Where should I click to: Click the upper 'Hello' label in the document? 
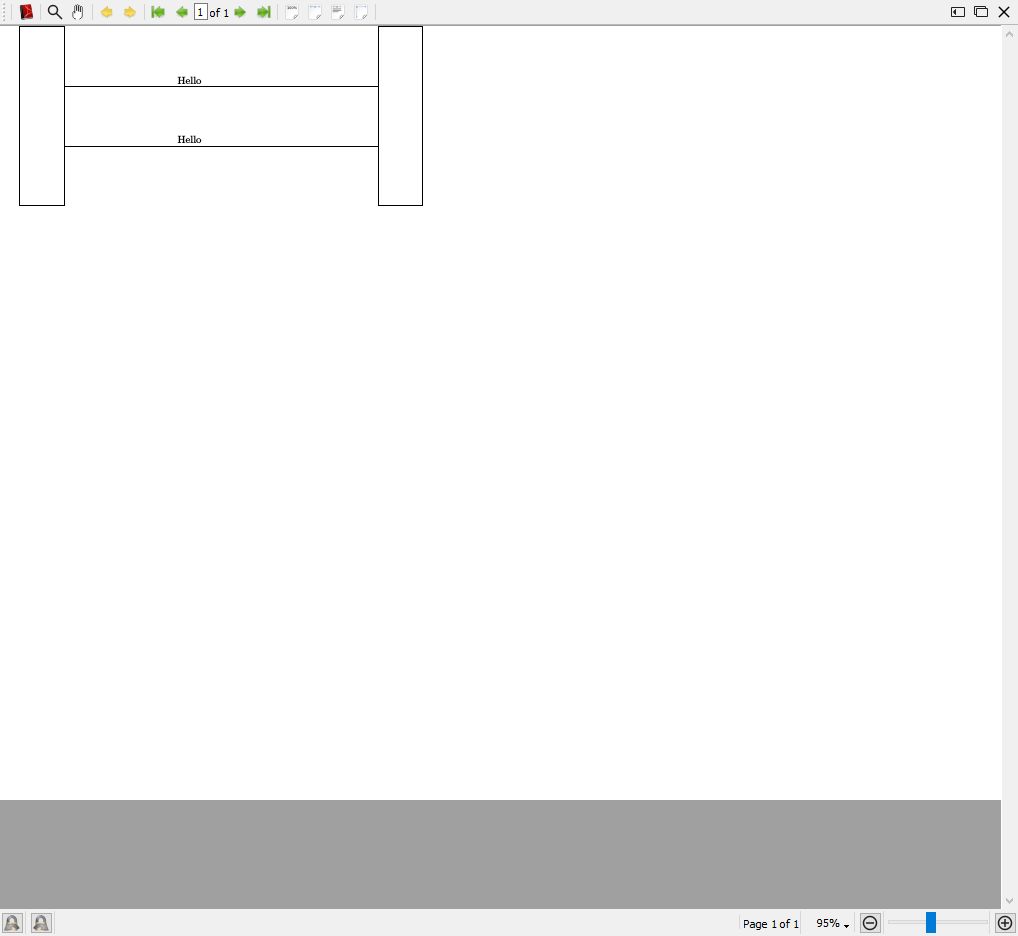click(190, 80)
